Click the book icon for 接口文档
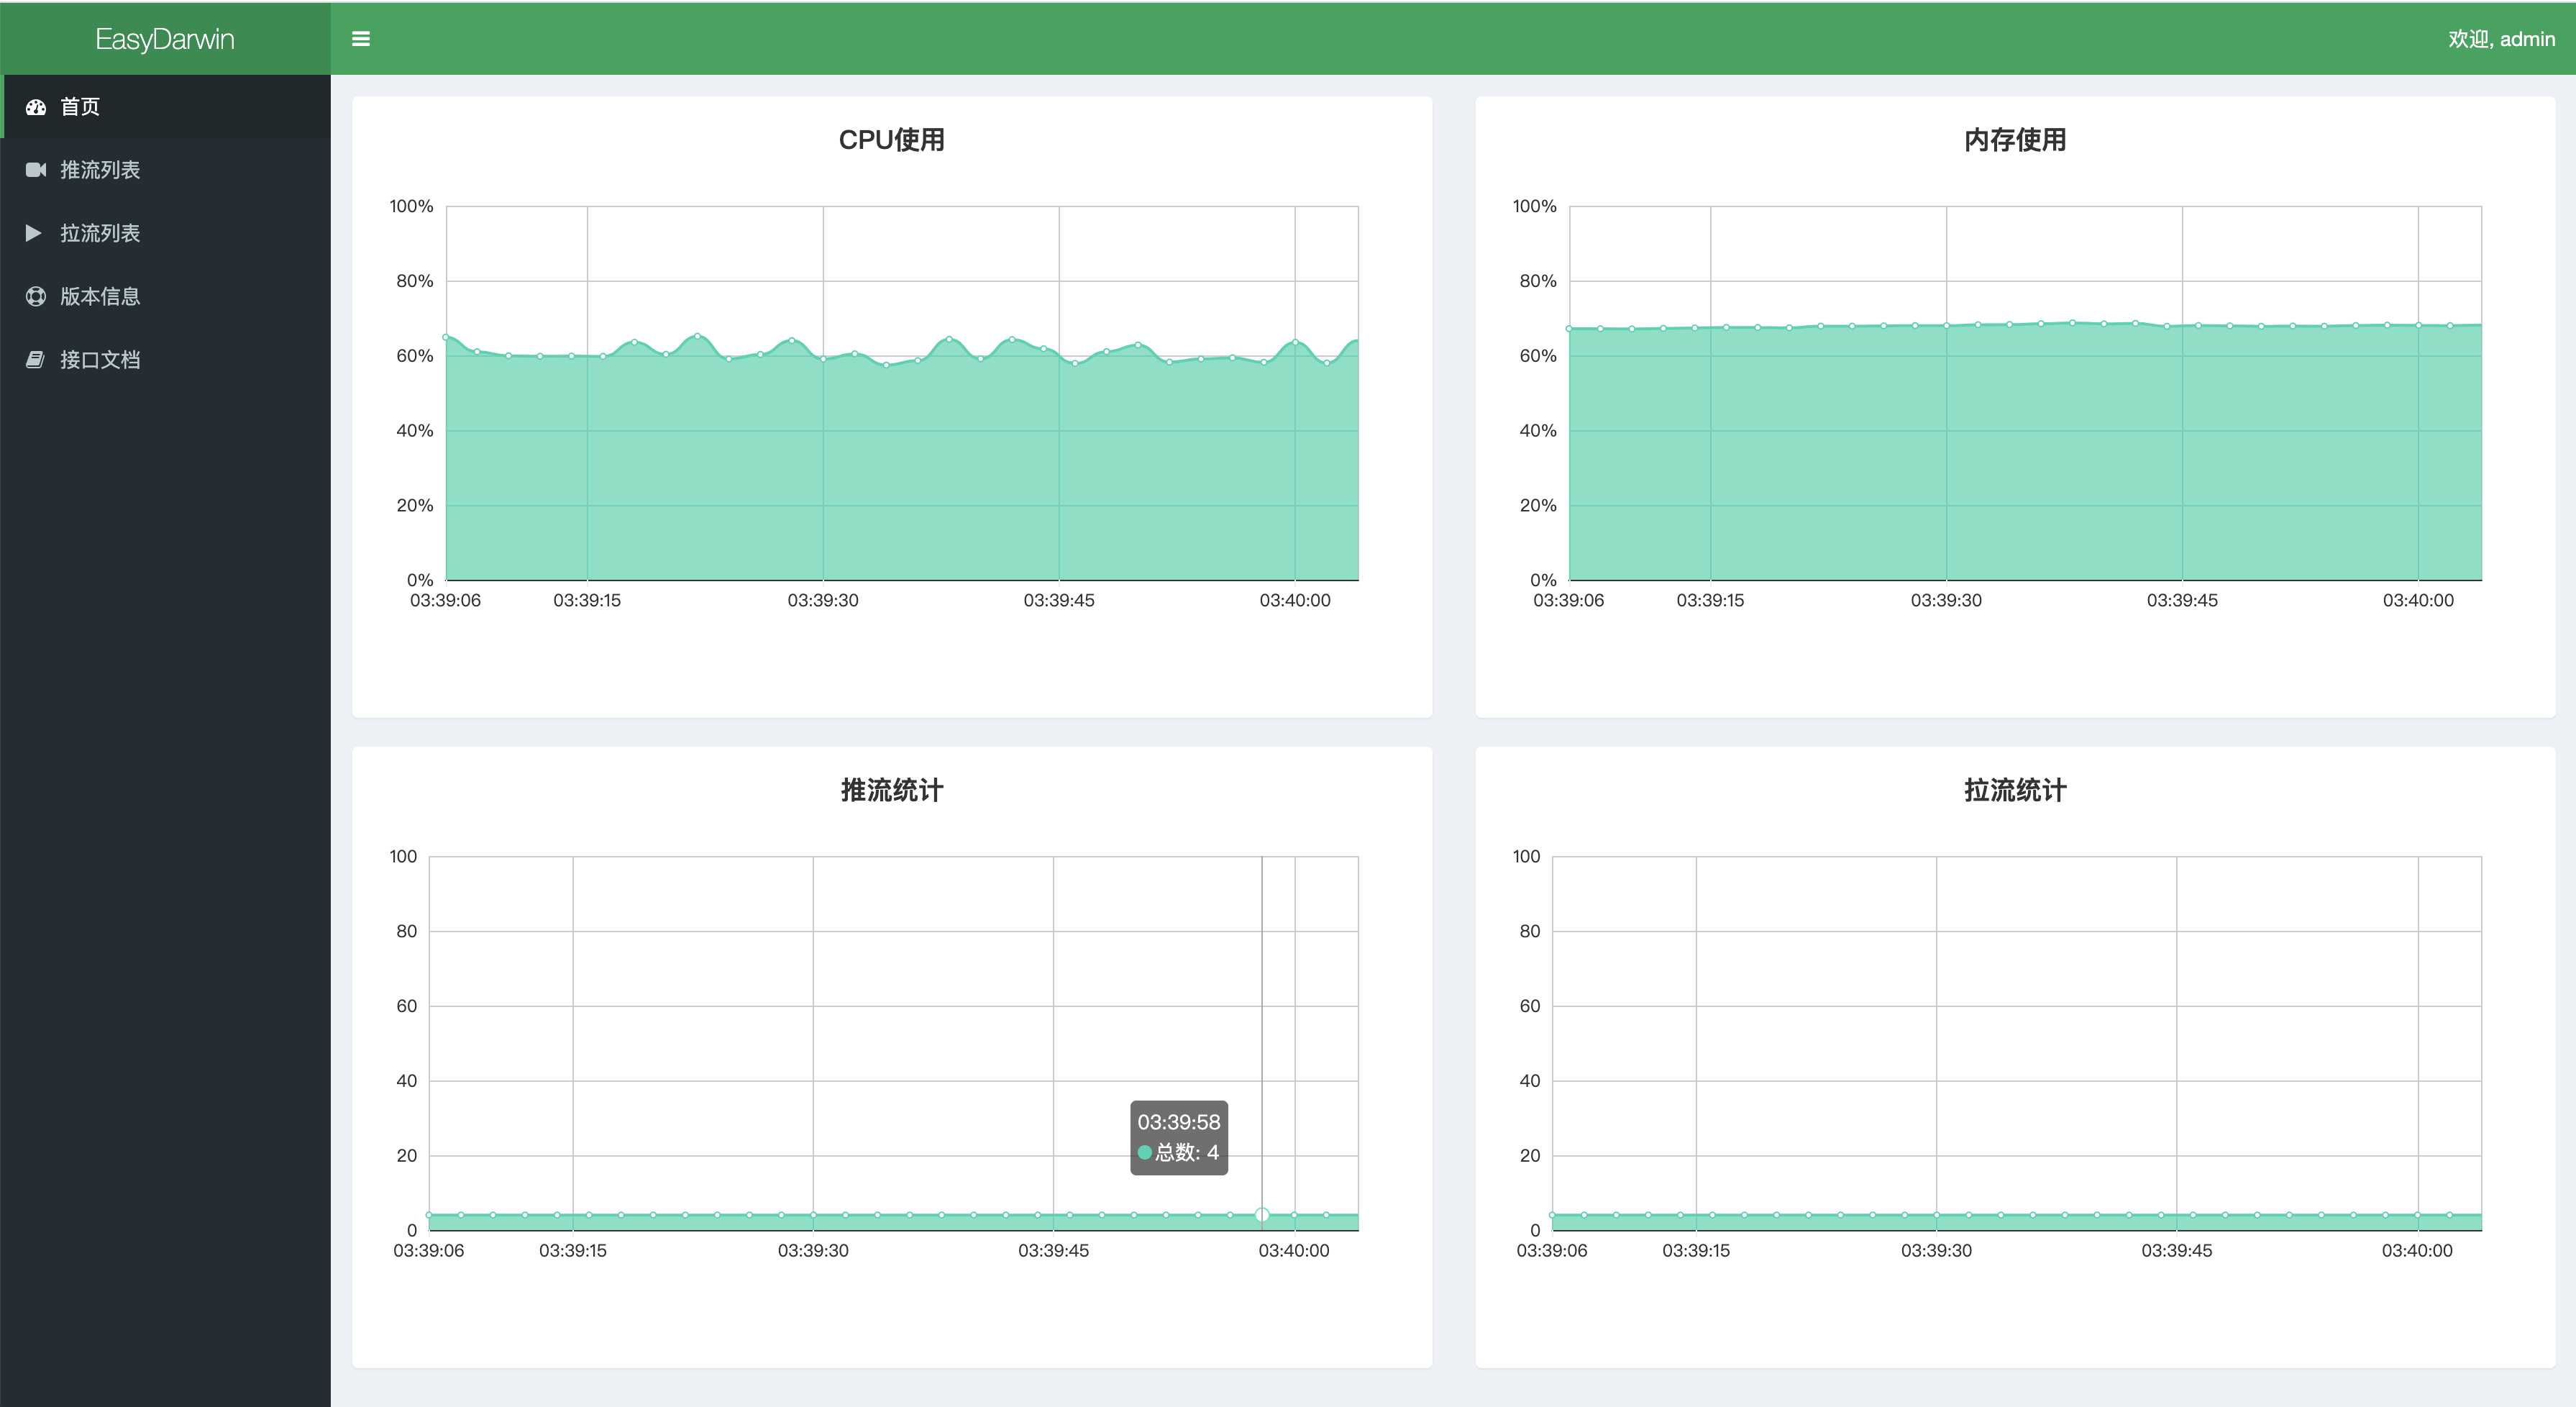2576x1407 pixels. (x=35, y=359)
